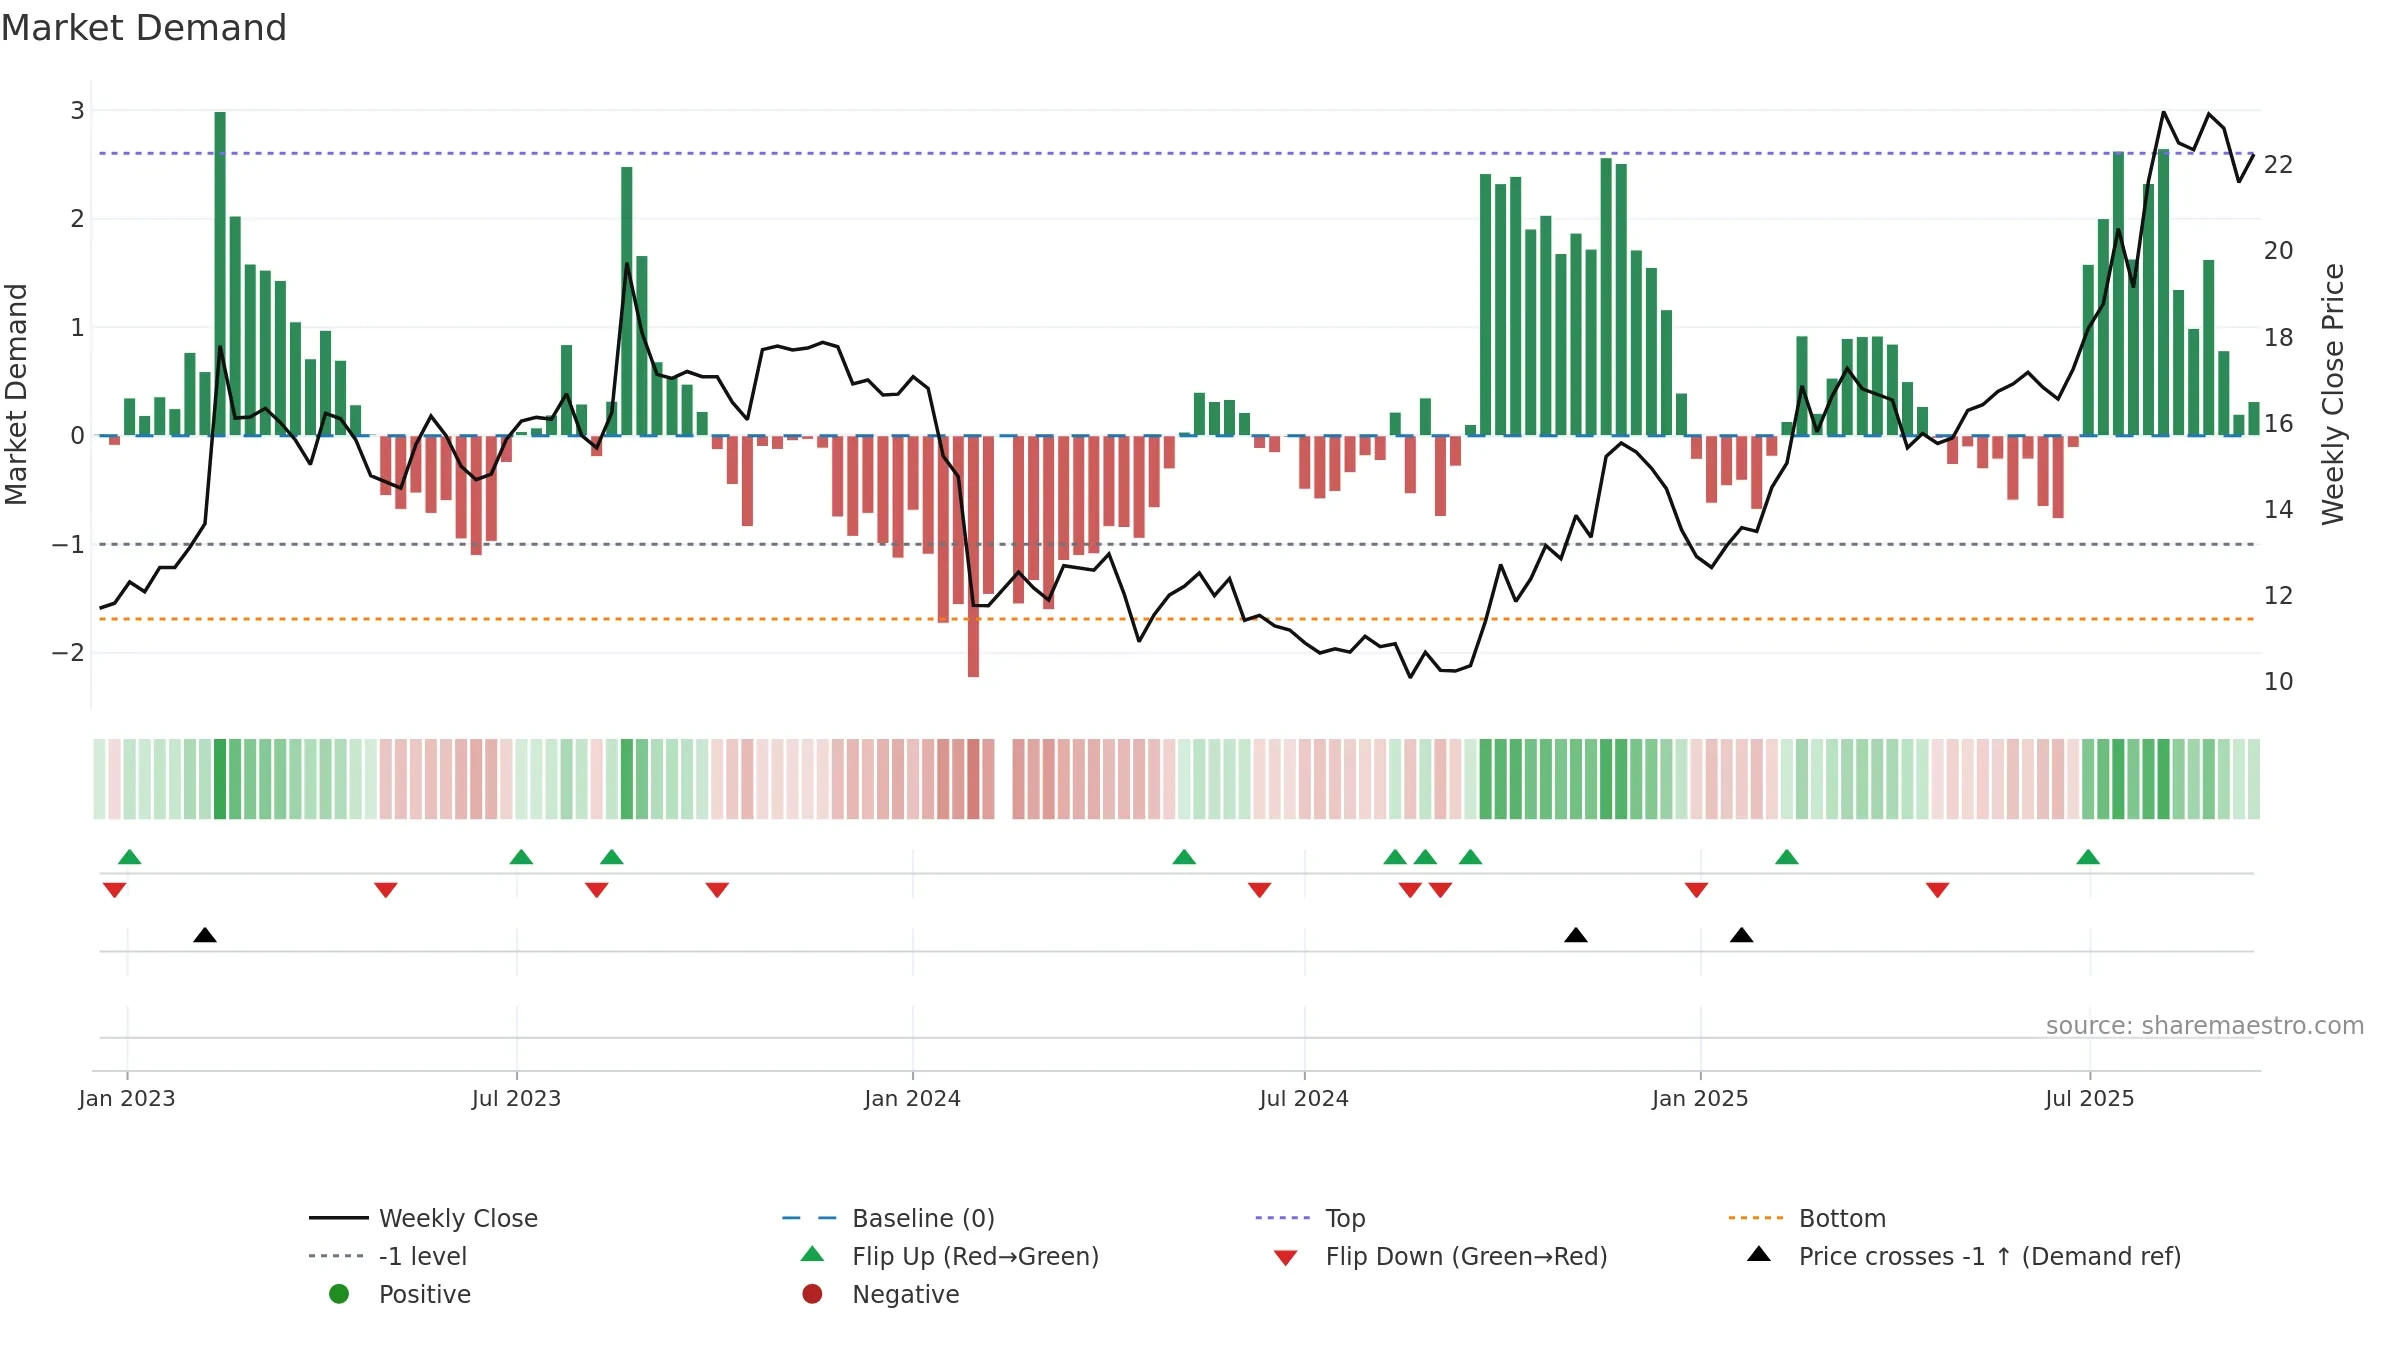Screen dimensions: 2400x1350
Task: Toggle the Top legend entry
Action: pos(1310,1218)
